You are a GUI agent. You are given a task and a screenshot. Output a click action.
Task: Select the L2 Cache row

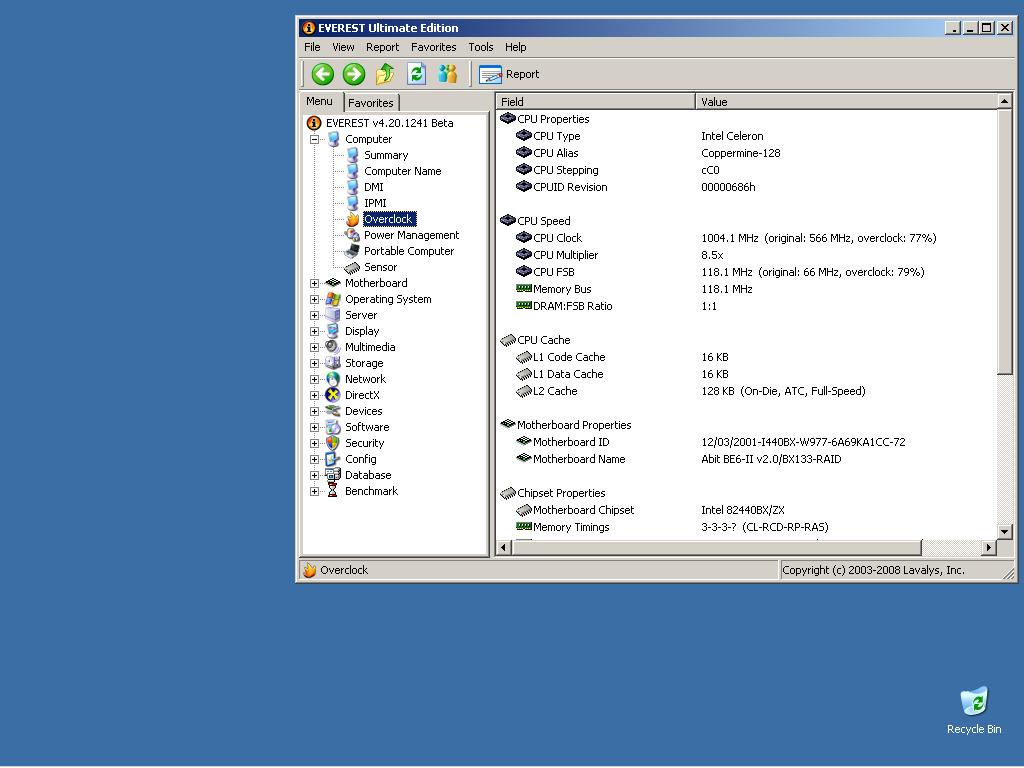click(x=746, y=391)
